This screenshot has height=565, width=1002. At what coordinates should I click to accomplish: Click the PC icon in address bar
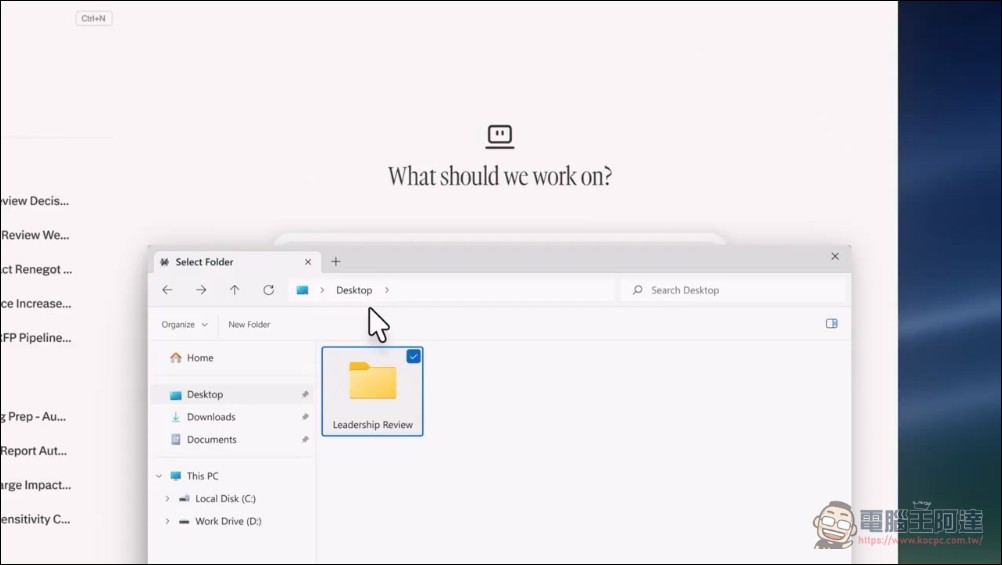click(302, 290)
